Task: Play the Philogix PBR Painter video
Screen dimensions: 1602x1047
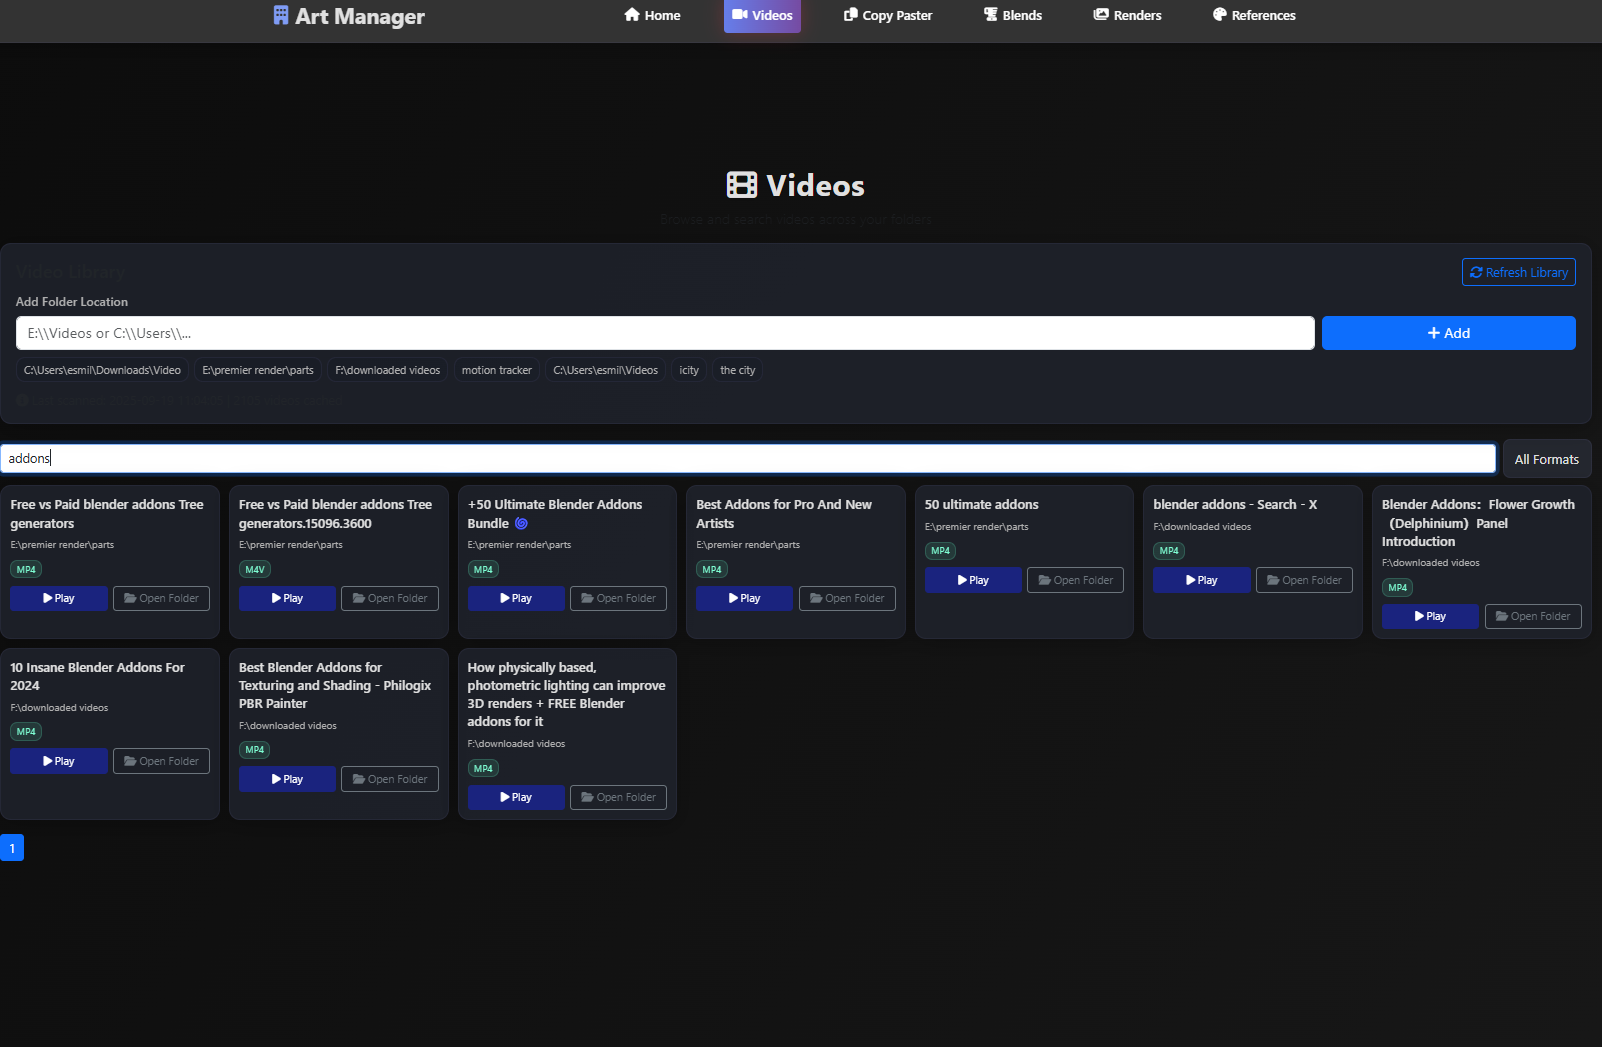Action: coord(287,778)
